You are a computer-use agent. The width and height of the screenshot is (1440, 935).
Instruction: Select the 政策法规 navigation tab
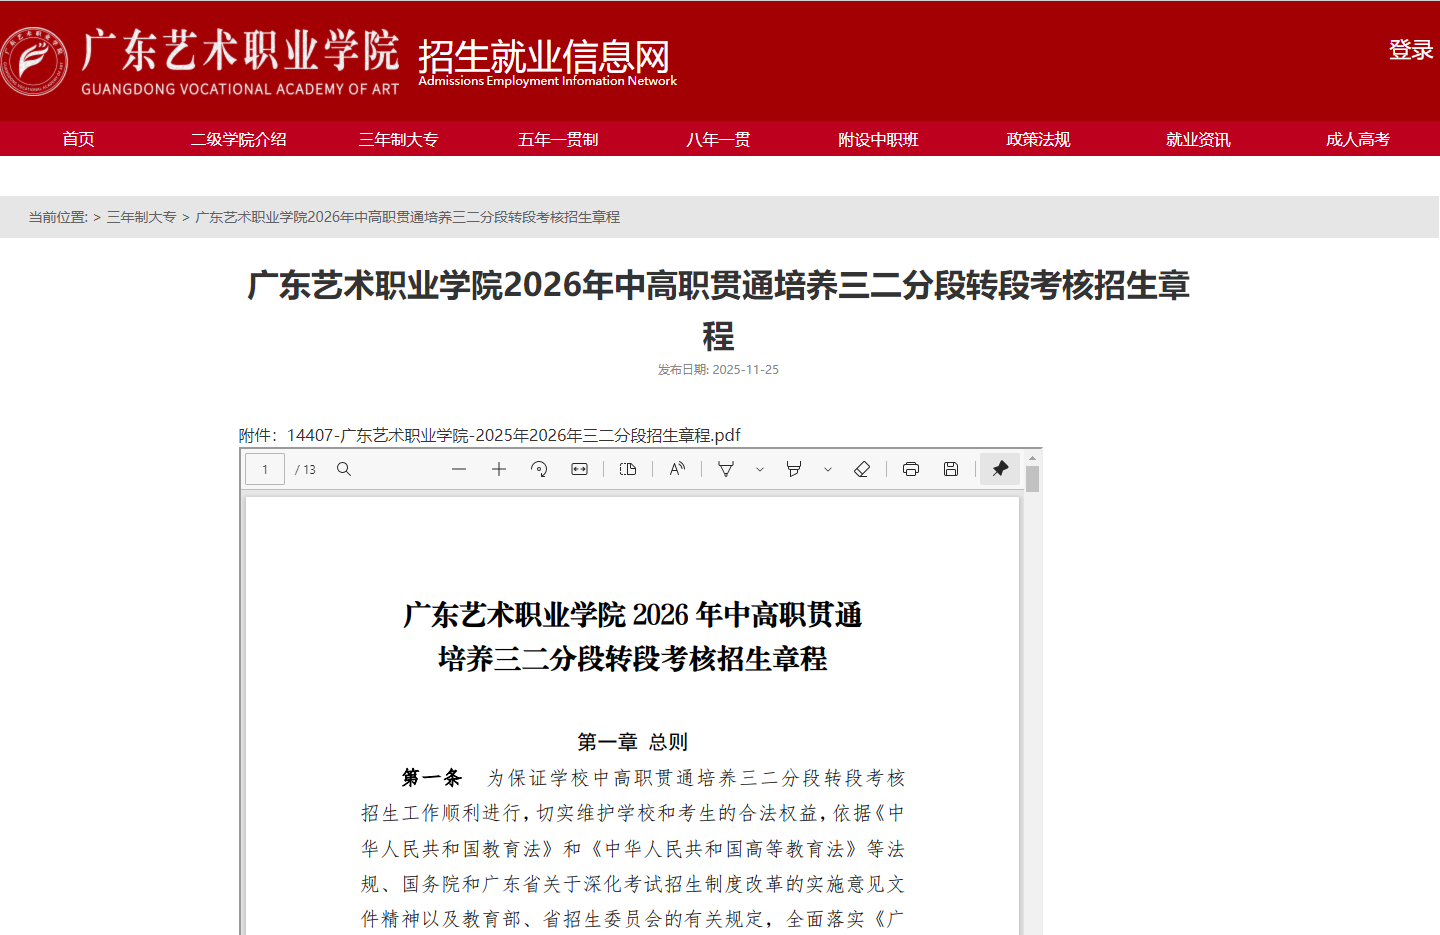[x=1037, y=139]
